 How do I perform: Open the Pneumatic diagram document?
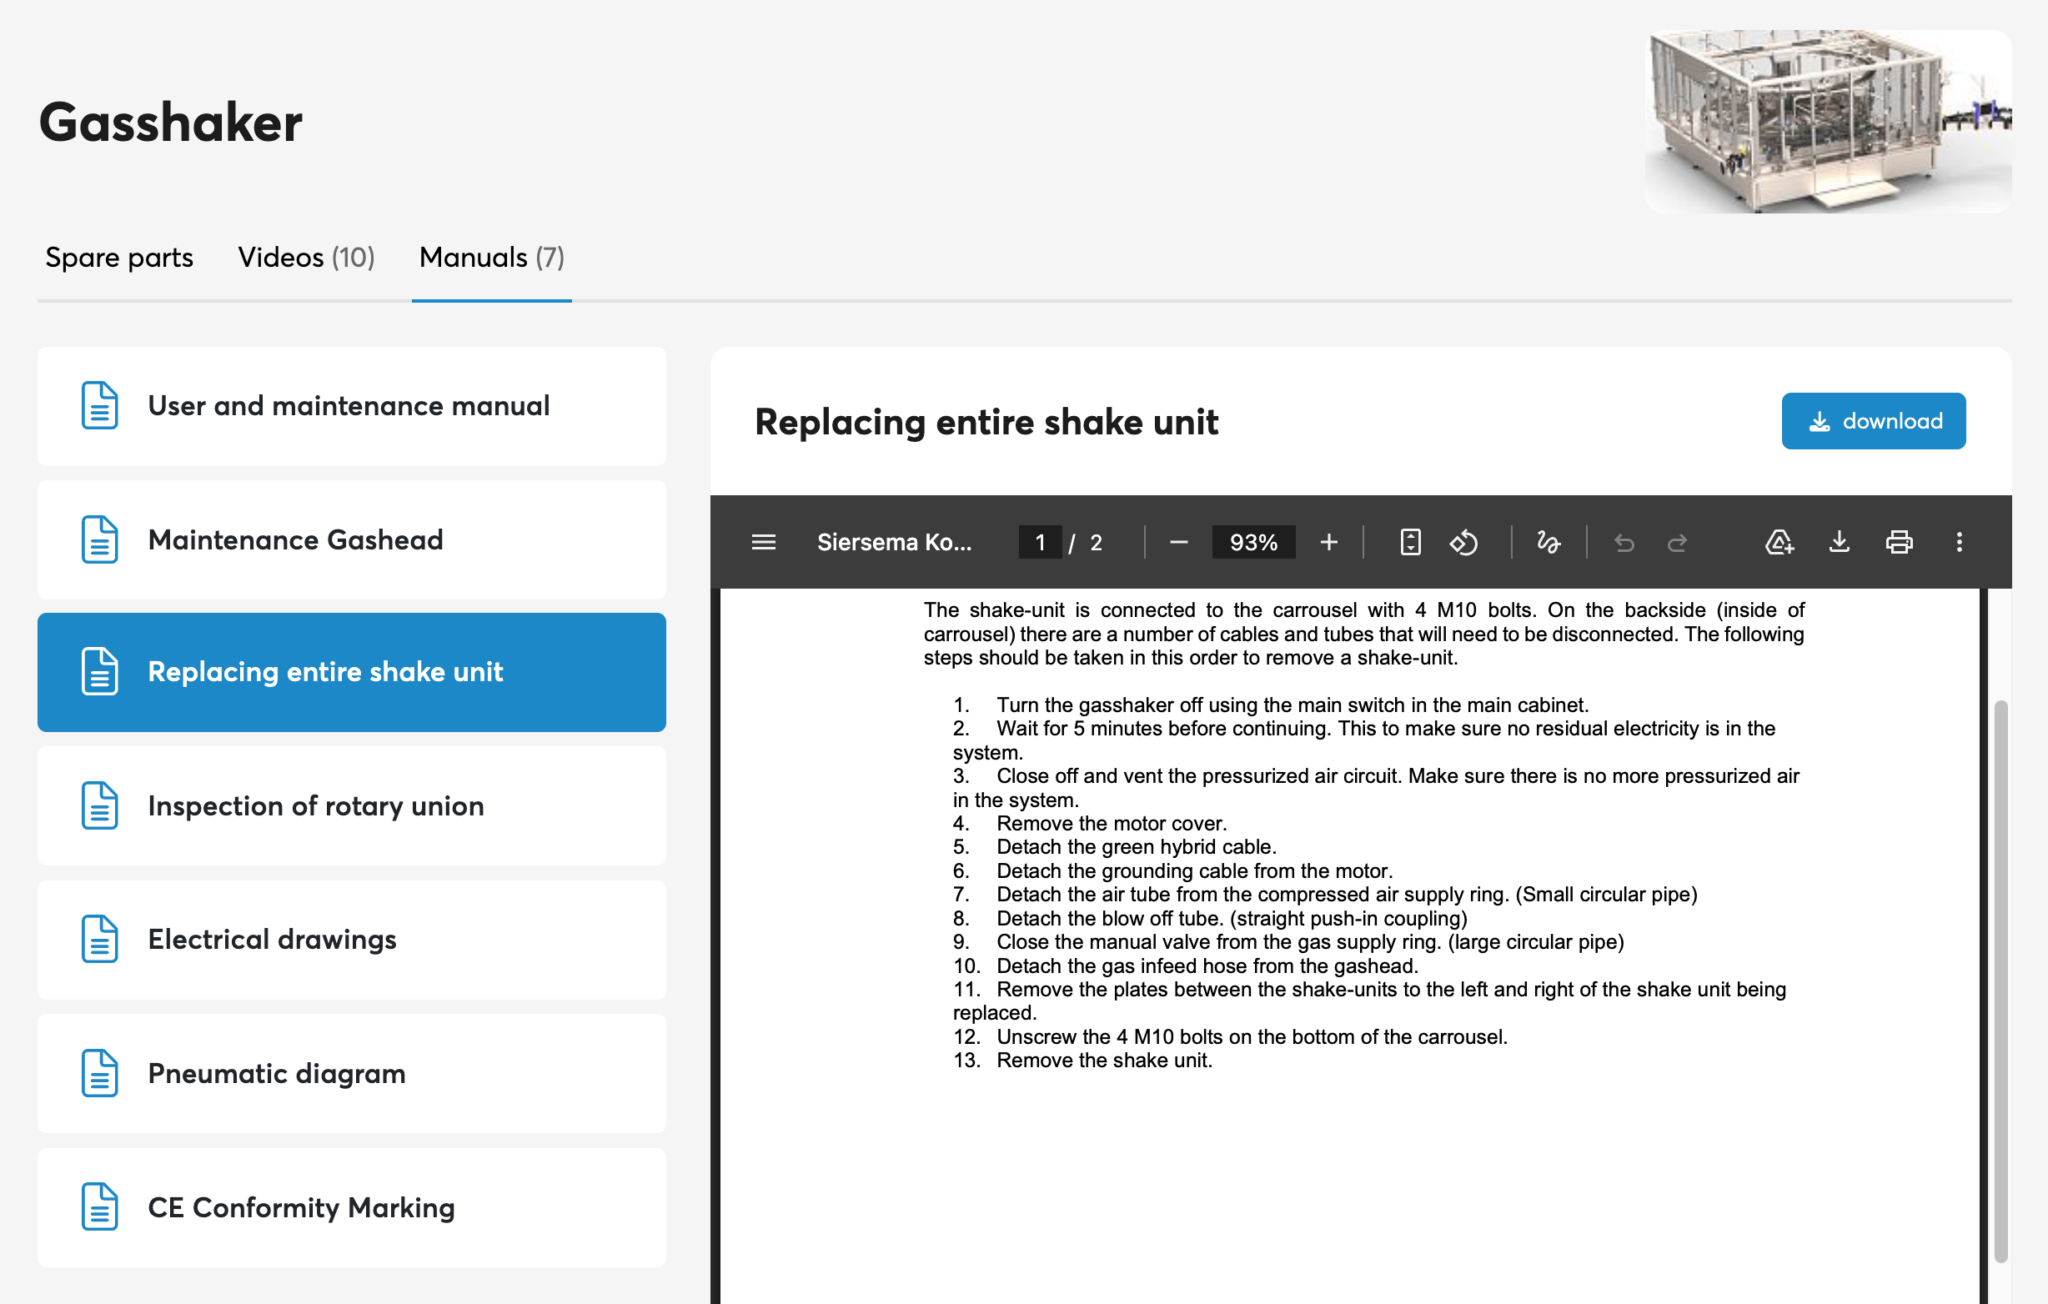point(352,1074)
